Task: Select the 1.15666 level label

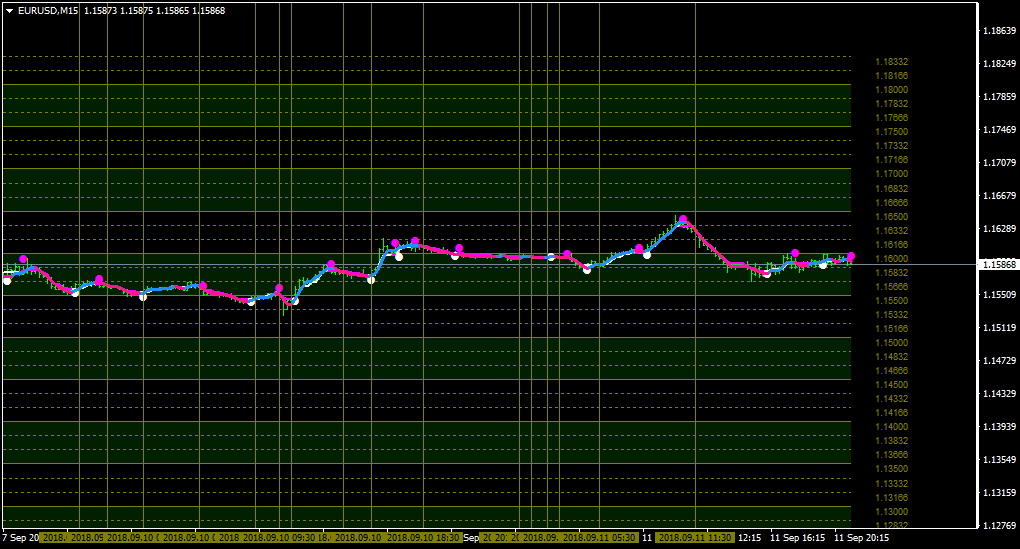Action: tap(892, 287)
